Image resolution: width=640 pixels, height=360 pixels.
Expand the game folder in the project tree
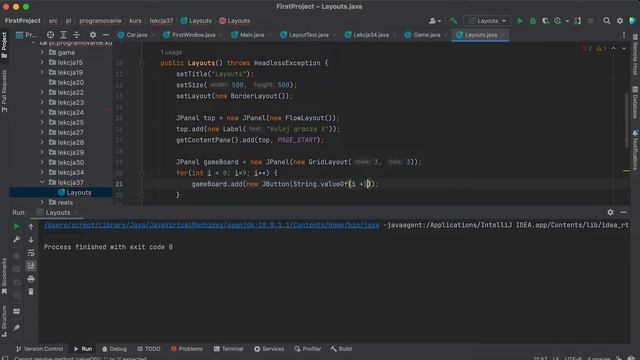[42, 52]
